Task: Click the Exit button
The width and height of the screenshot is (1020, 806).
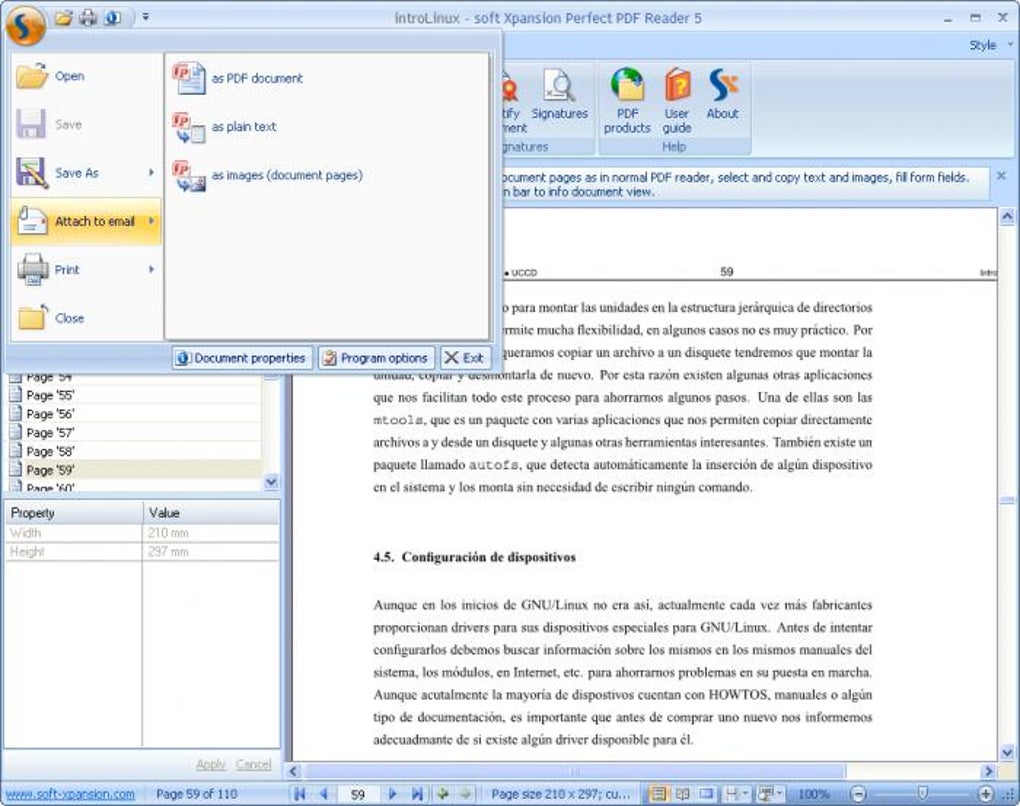Action: pyautogui.click(x=464, y=358)
